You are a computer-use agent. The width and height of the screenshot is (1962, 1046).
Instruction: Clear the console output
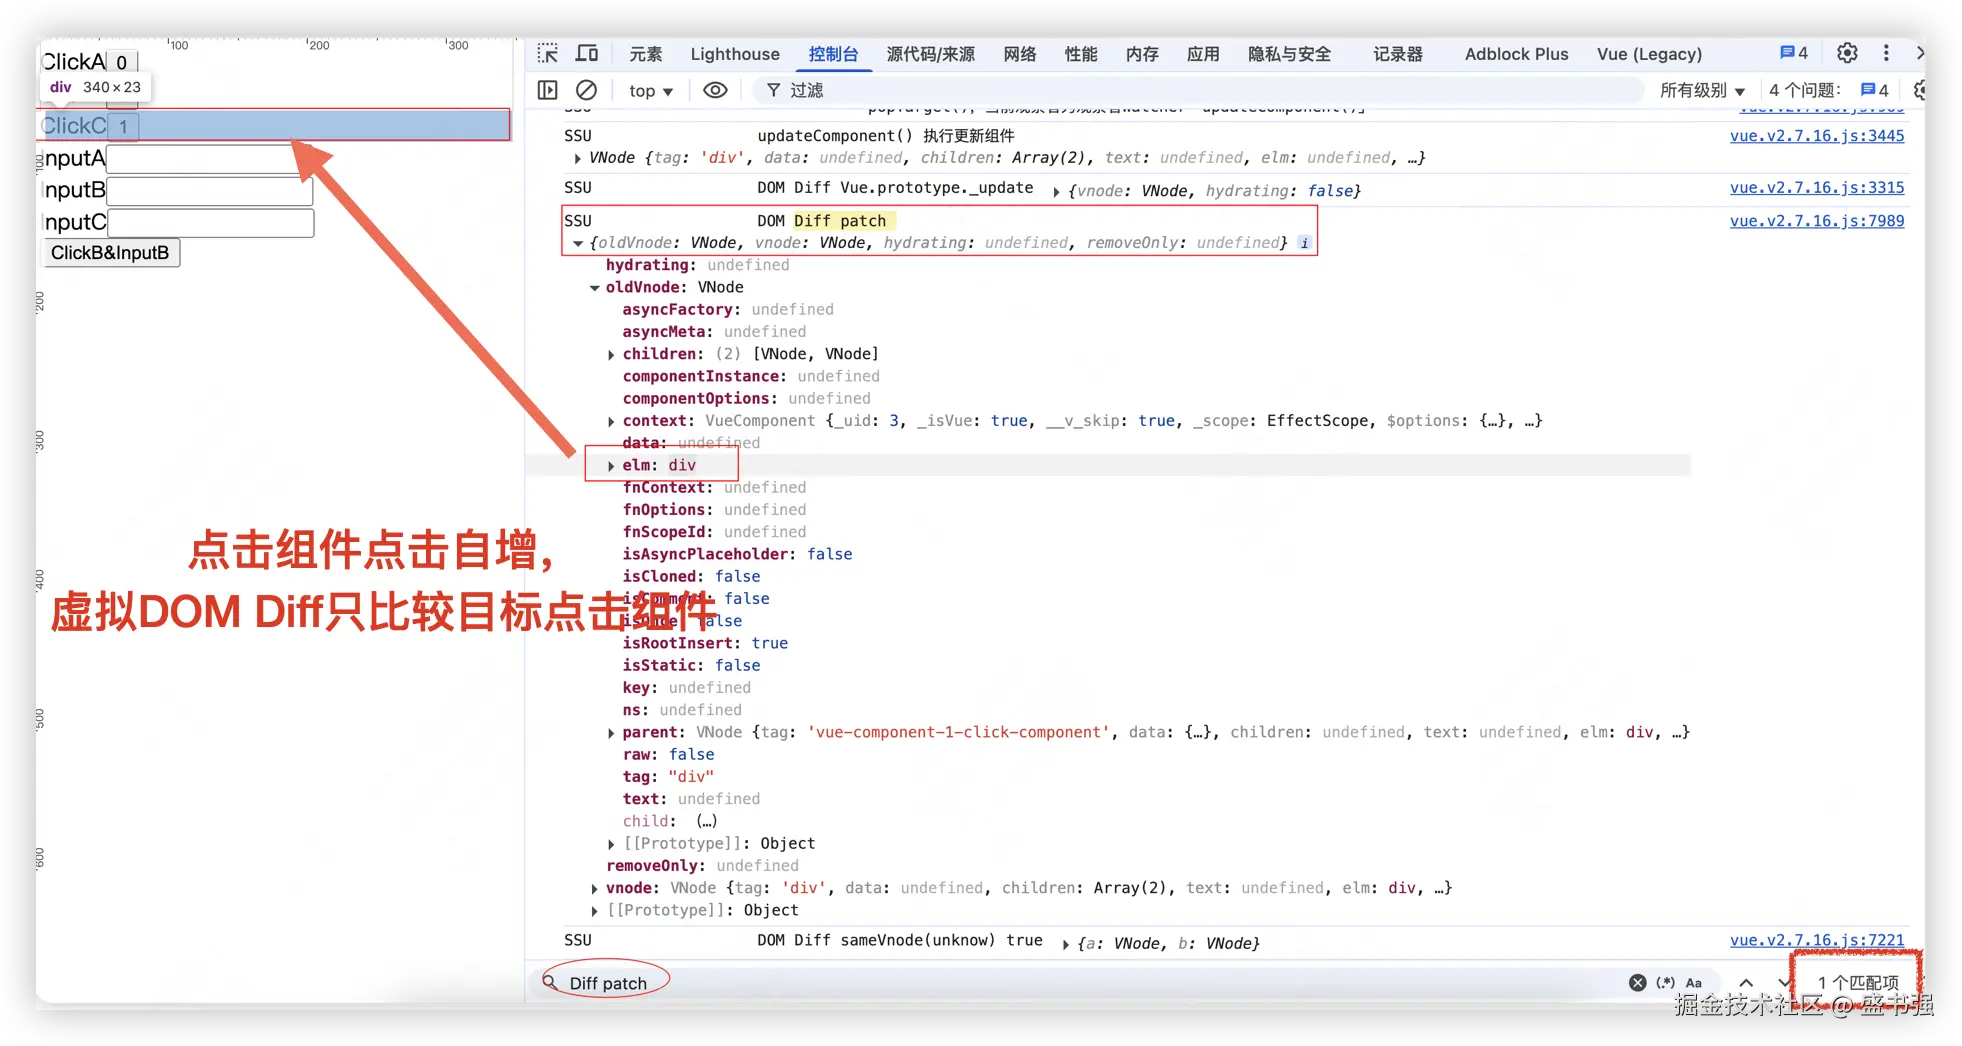point(587,90)
